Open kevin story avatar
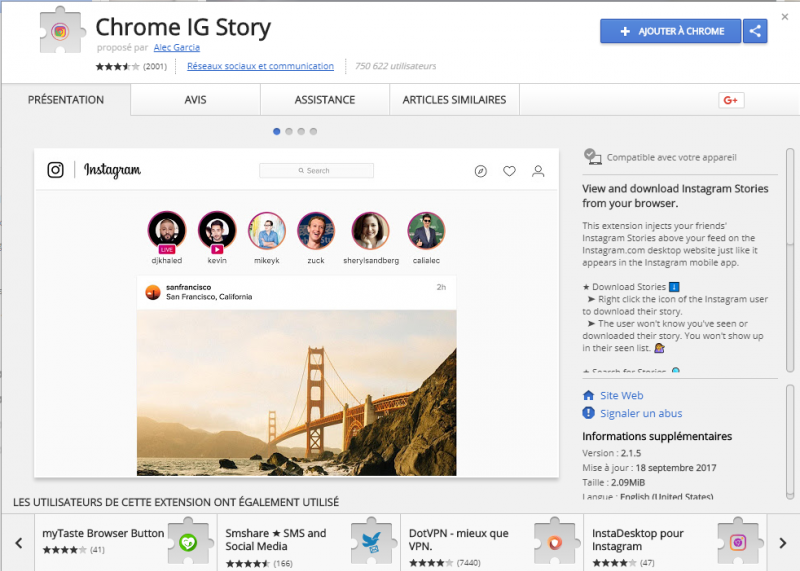The image size is (800, 571). click(x=217, y=231)
